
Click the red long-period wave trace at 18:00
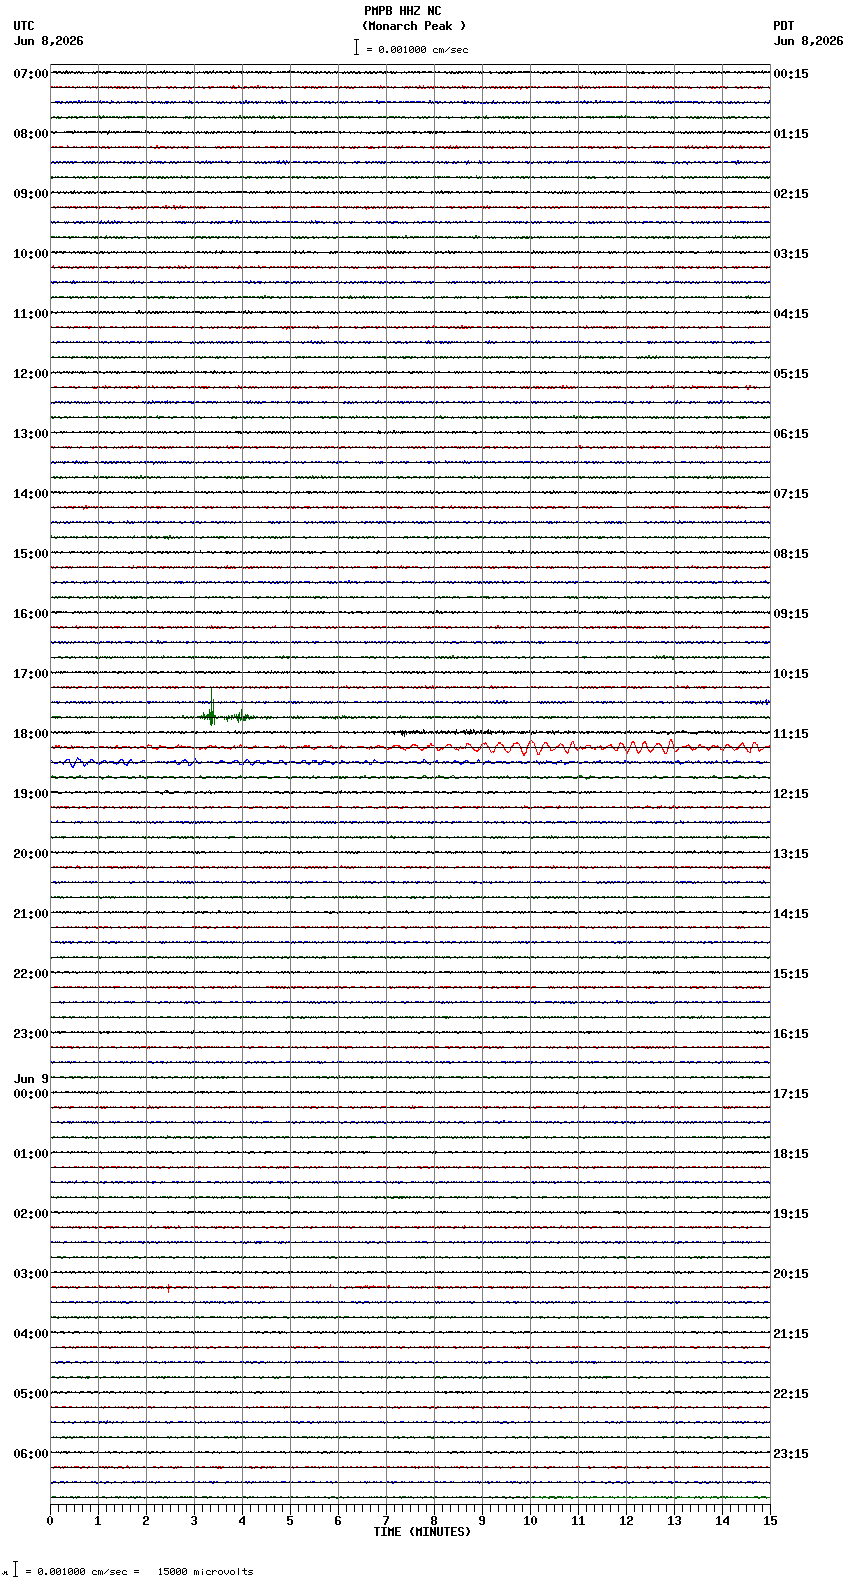pos(410,747)
